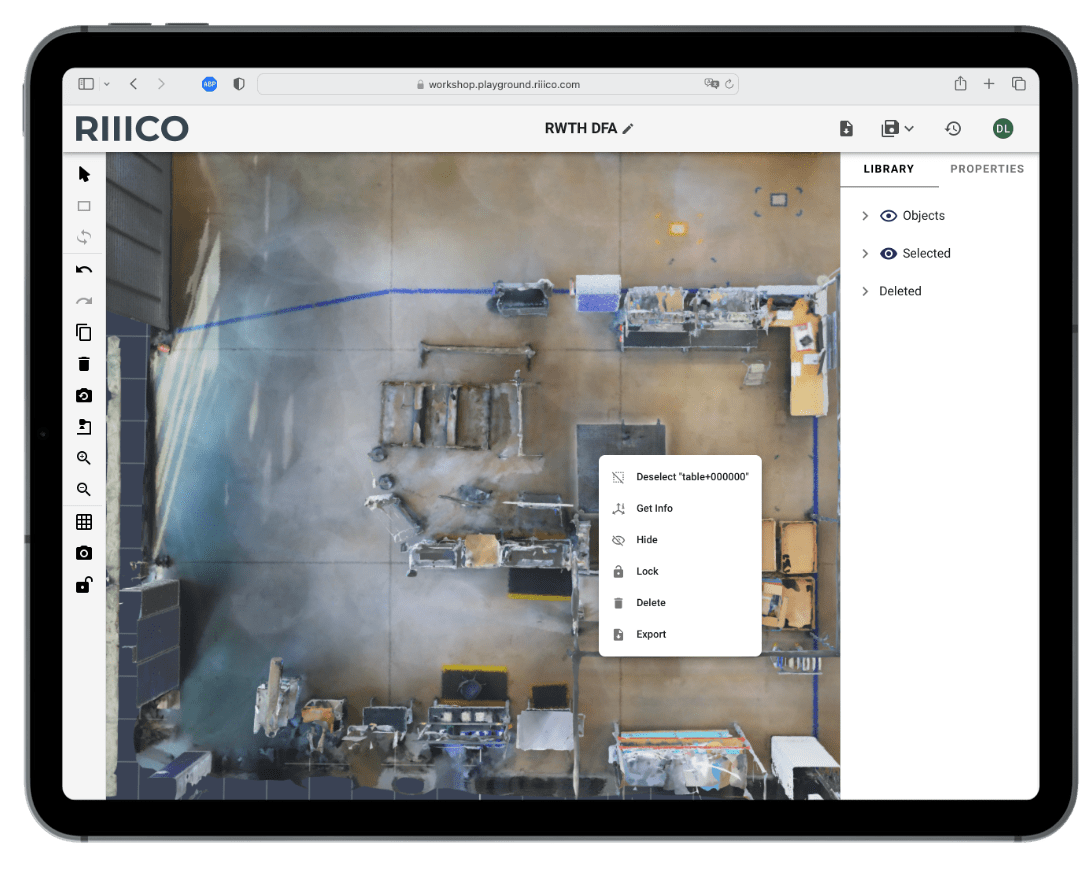Screen dimensions: 1081x875
Task: Reload the page
Action: (x=729, y=84)
